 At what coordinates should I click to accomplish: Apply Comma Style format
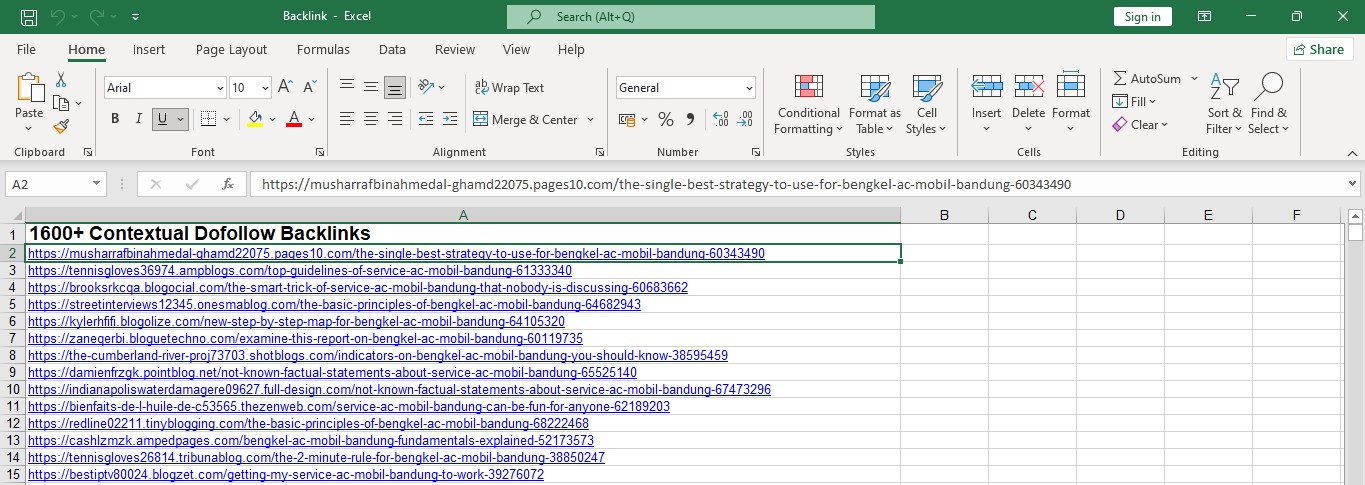click(691, 119)
